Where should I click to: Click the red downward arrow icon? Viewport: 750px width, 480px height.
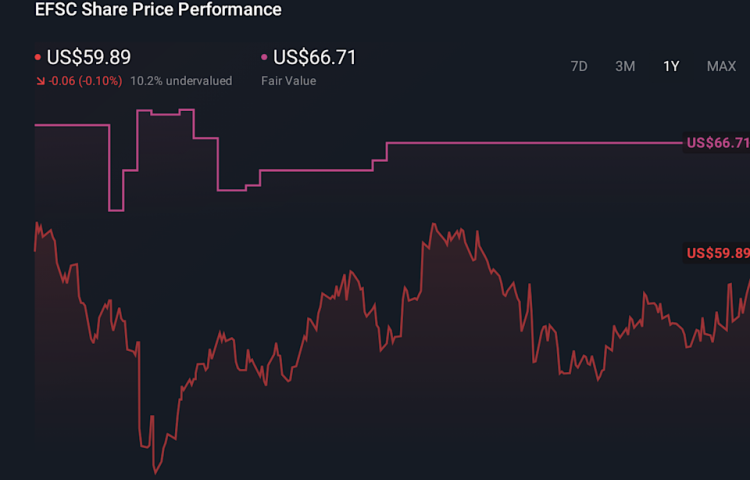pos(39,81)
